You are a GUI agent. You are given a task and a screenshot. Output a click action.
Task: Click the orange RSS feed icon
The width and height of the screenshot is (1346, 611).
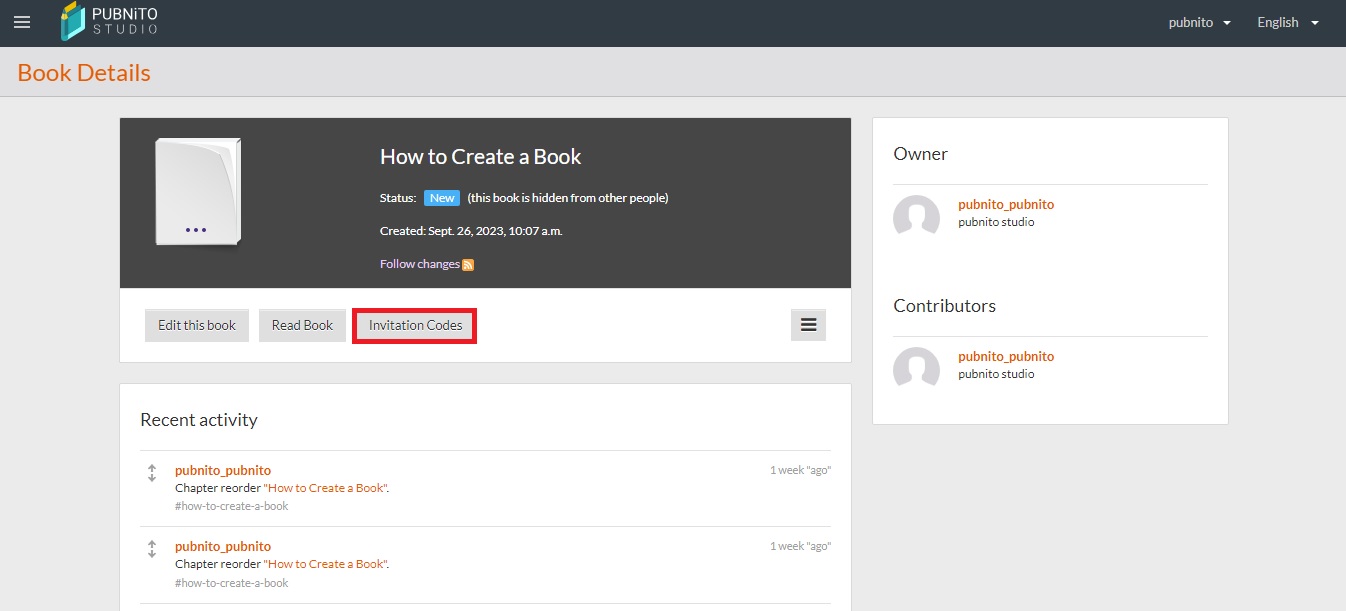(468, 265)
